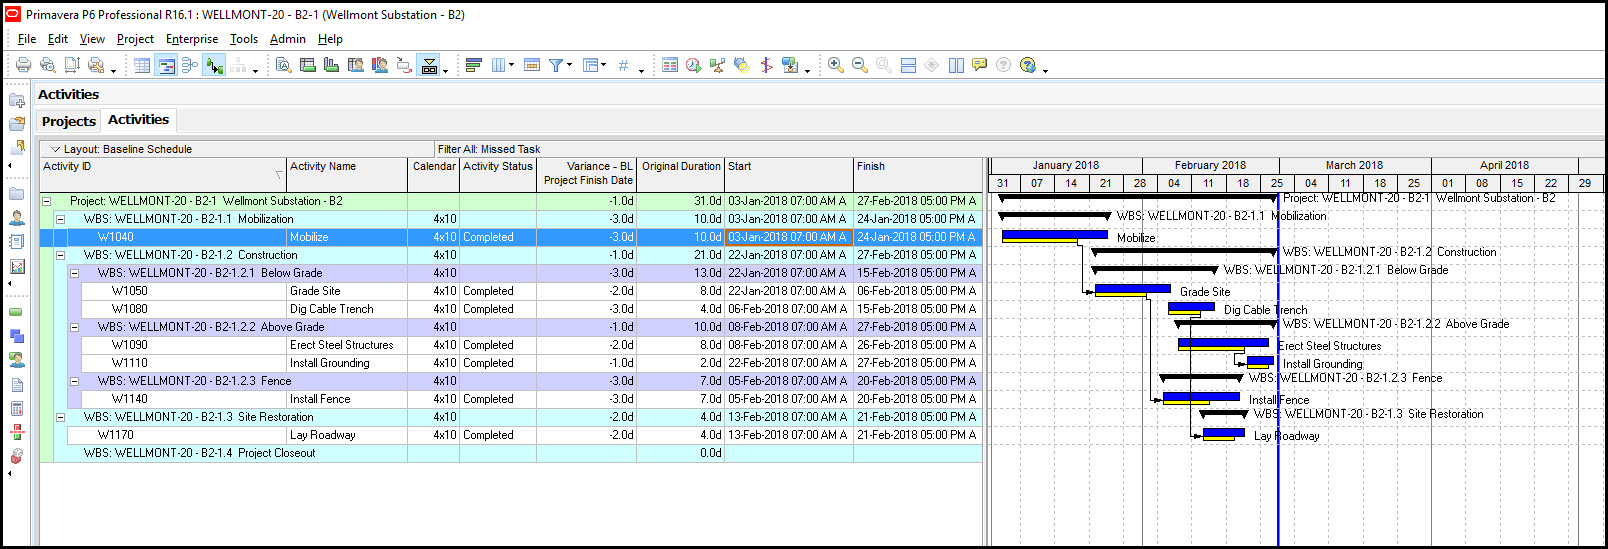The image size is (1608, 549).
Task: Open the Resources icon in left sidebar
Action: (17, 217)
